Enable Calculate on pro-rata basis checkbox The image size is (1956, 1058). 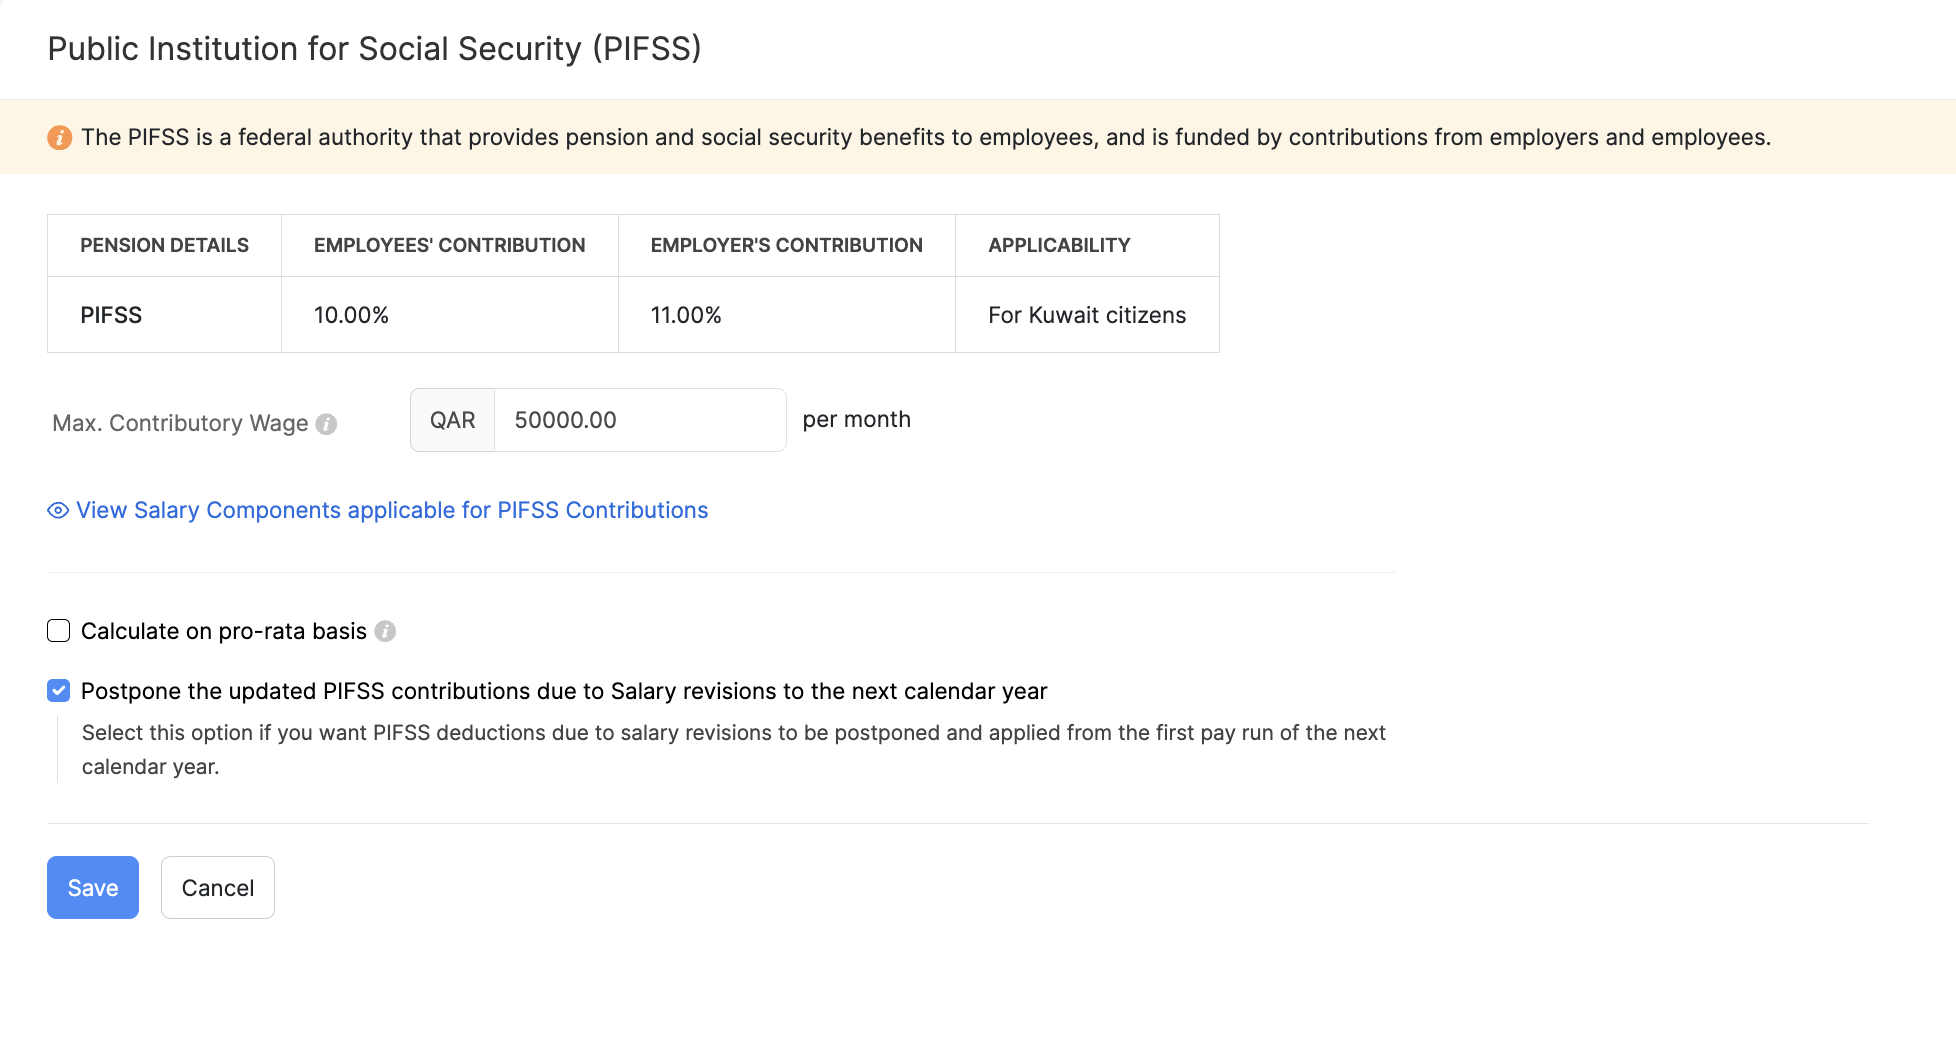tap(59, 631)
